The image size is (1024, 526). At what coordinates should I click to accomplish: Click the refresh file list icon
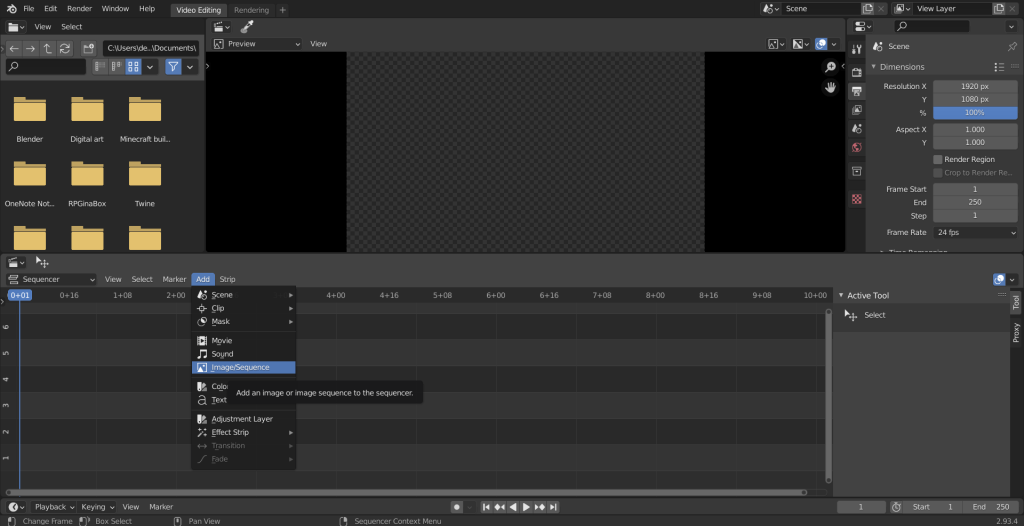click(x=66, y=48)
